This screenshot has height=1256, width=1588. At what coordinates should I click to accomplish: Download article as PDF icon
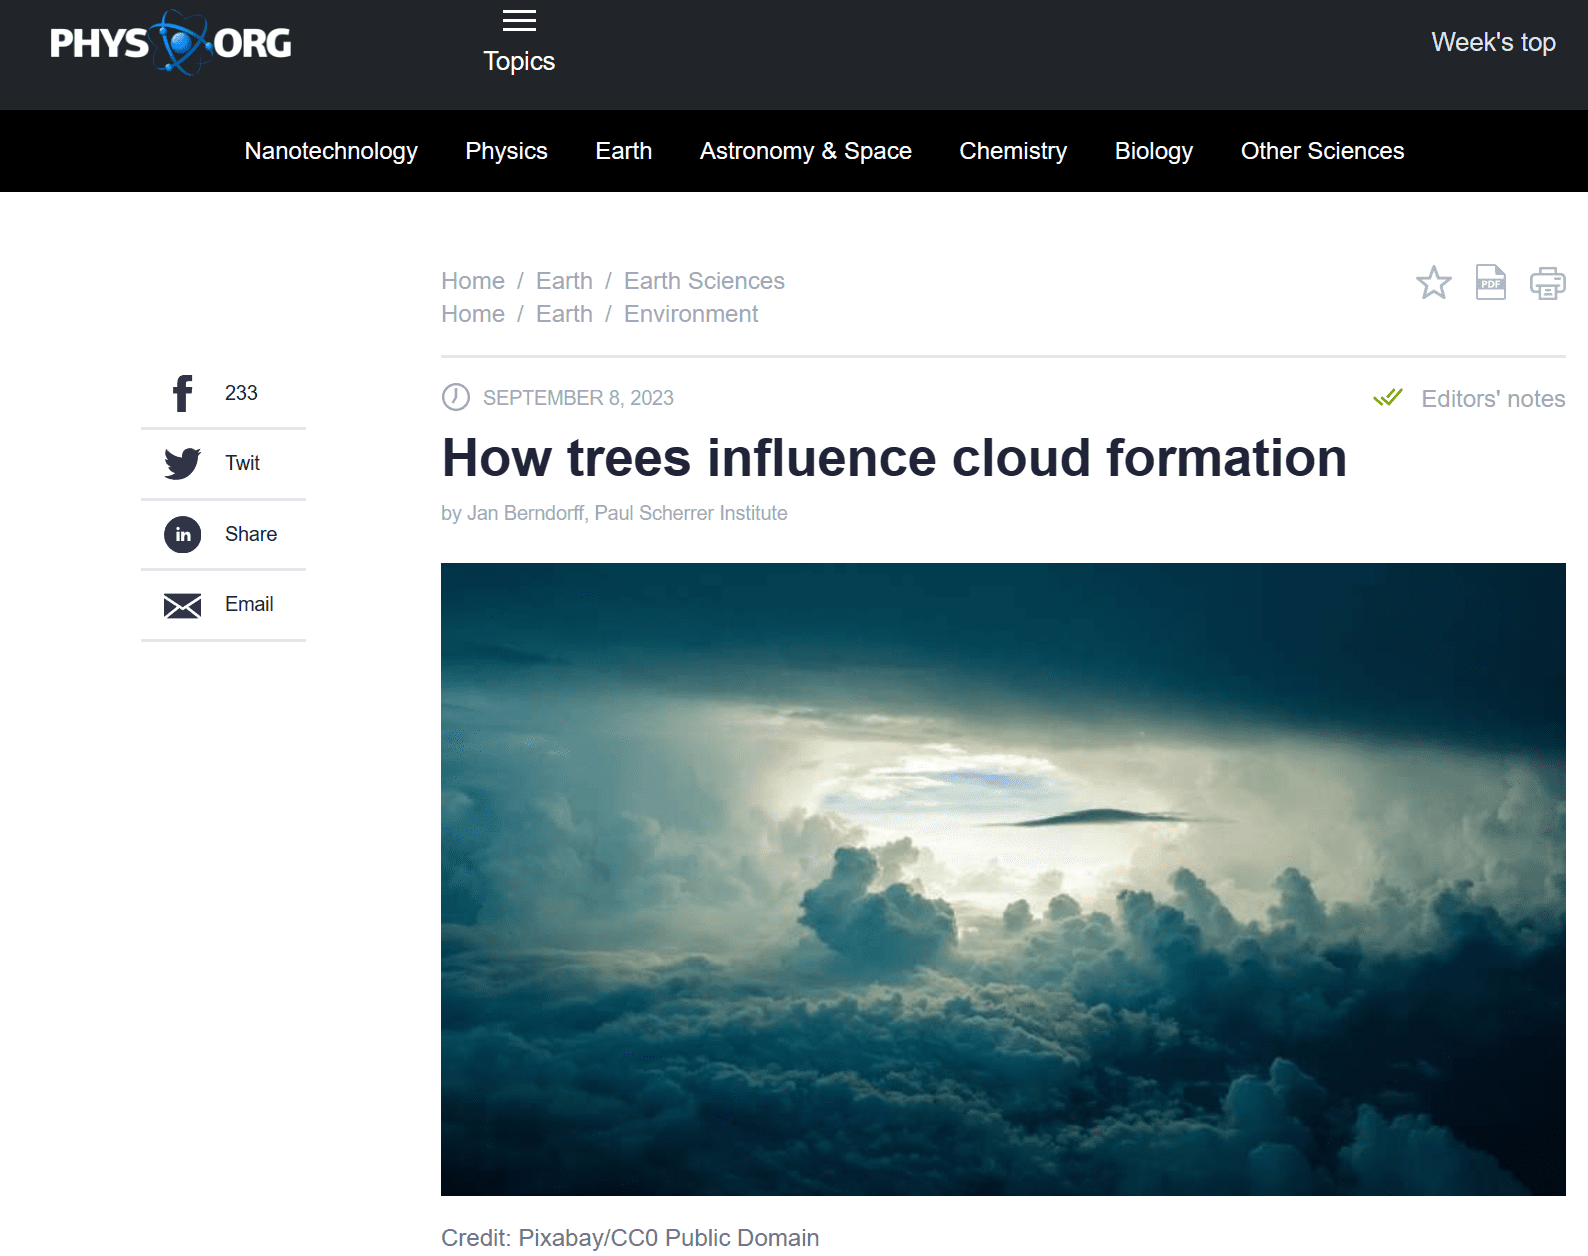(x=1490, y=283)
